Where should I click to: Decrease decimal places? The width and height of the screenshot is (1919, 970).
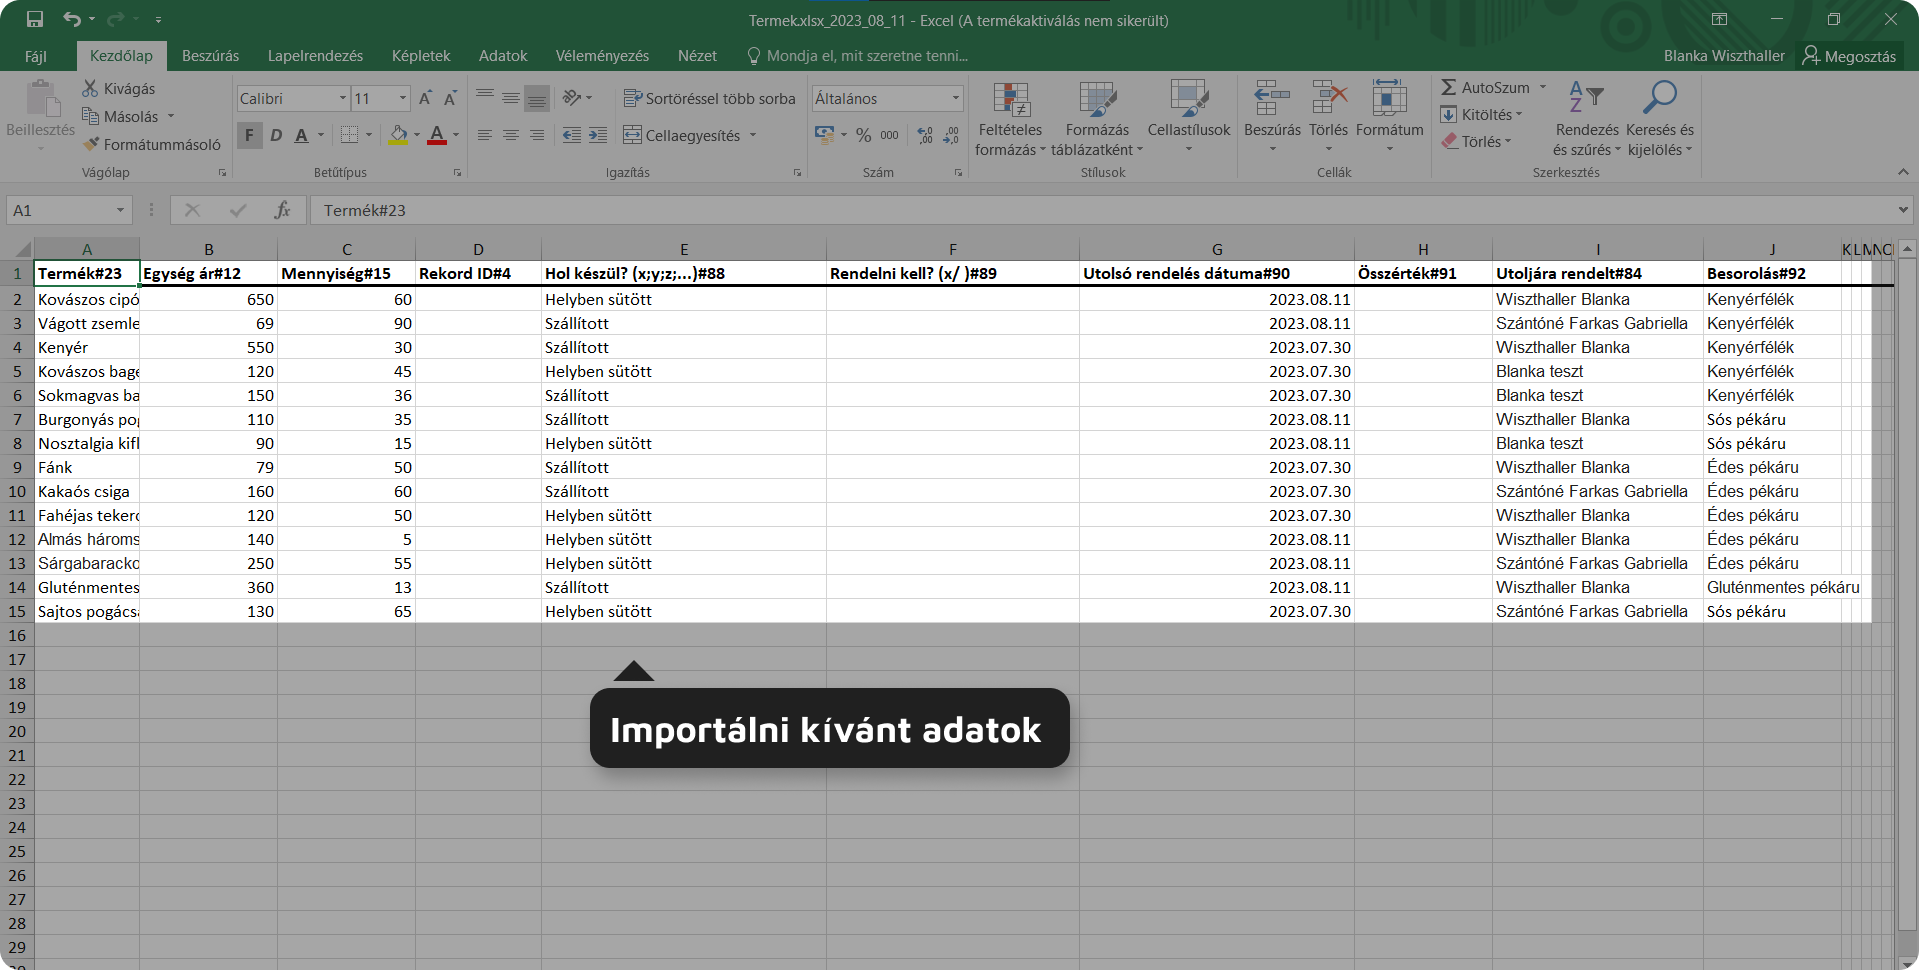[951, 135]
